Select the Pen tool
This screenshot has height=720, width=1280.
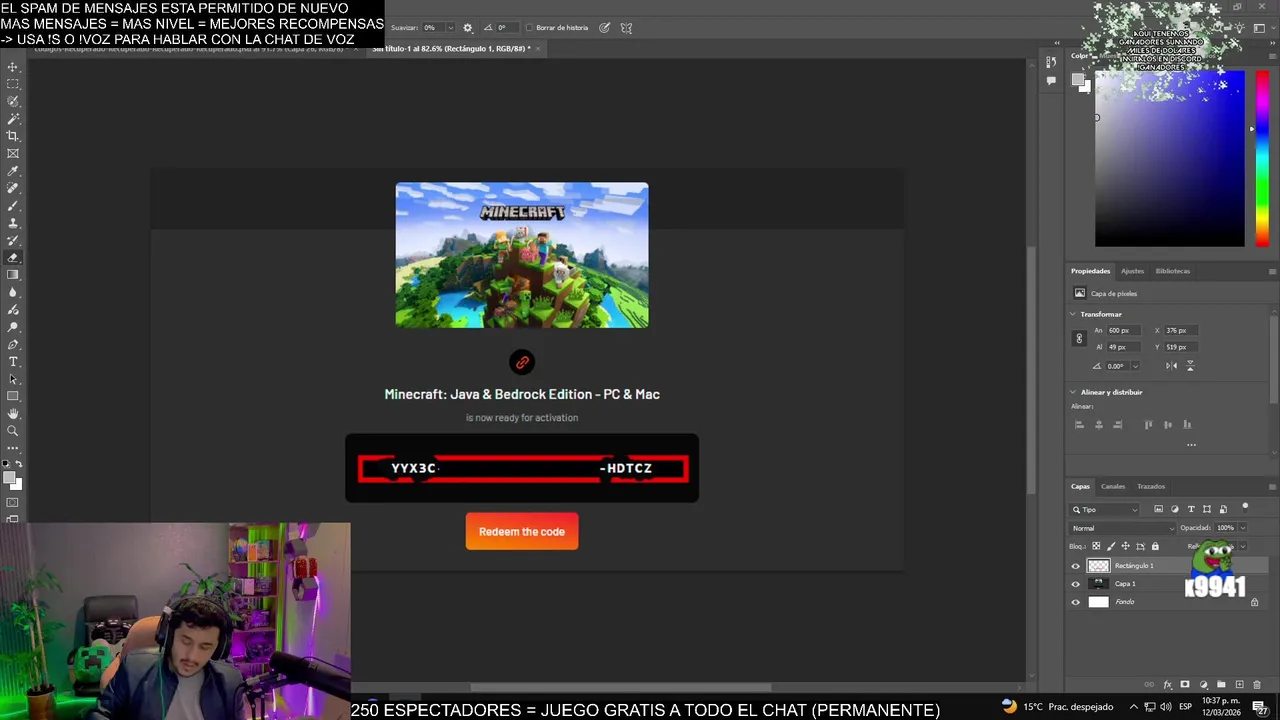13,344
